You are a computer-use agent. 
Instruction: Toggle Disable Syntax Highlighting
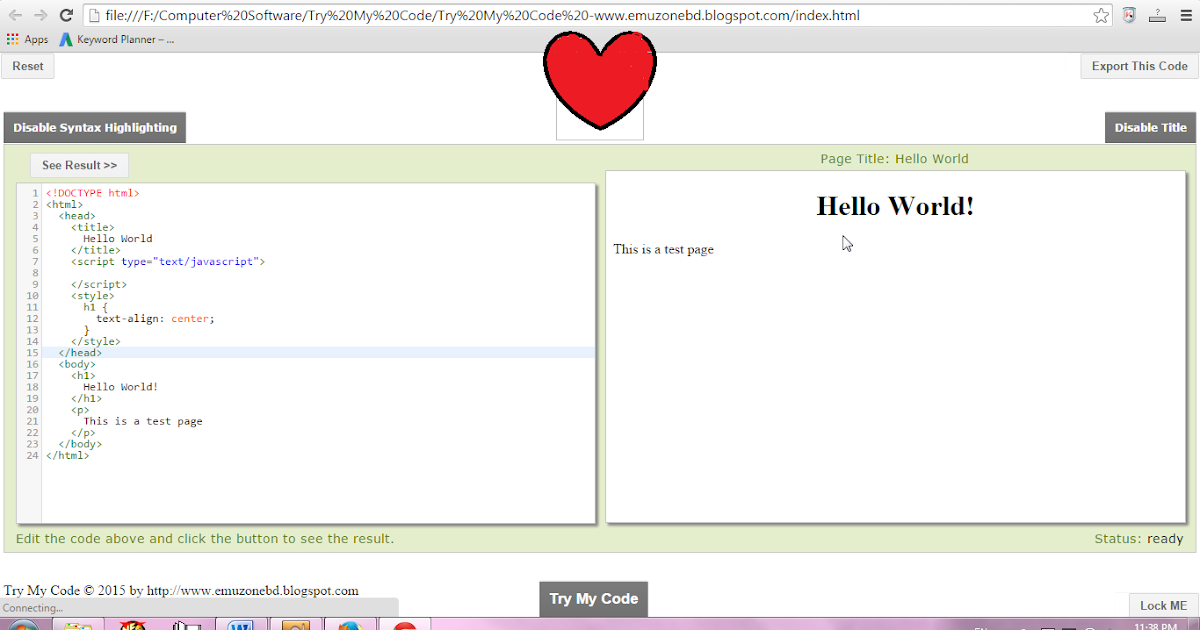95,128
